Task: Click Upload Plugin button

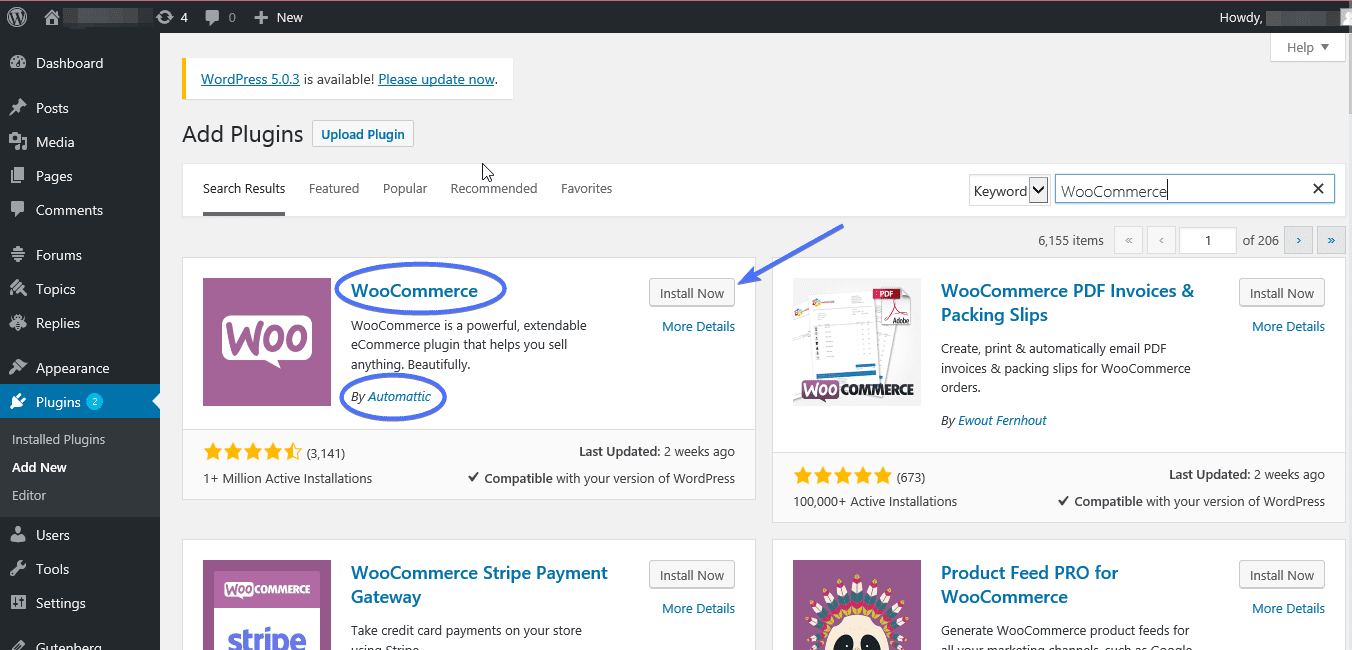Action: 363,134
